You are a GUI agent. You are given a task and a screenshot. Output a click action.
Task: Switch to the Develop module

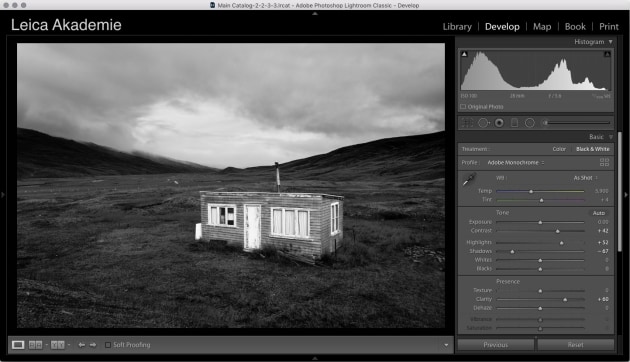tap(502, 27)
